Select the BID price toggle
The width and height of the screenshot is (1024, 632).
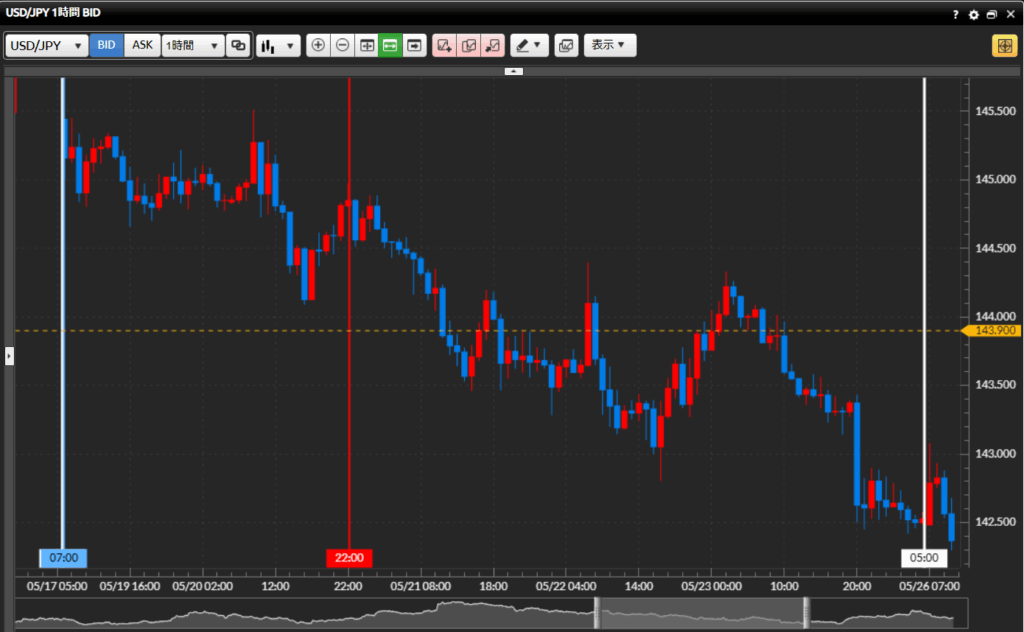pyautogui.click(x=107, y=46)
